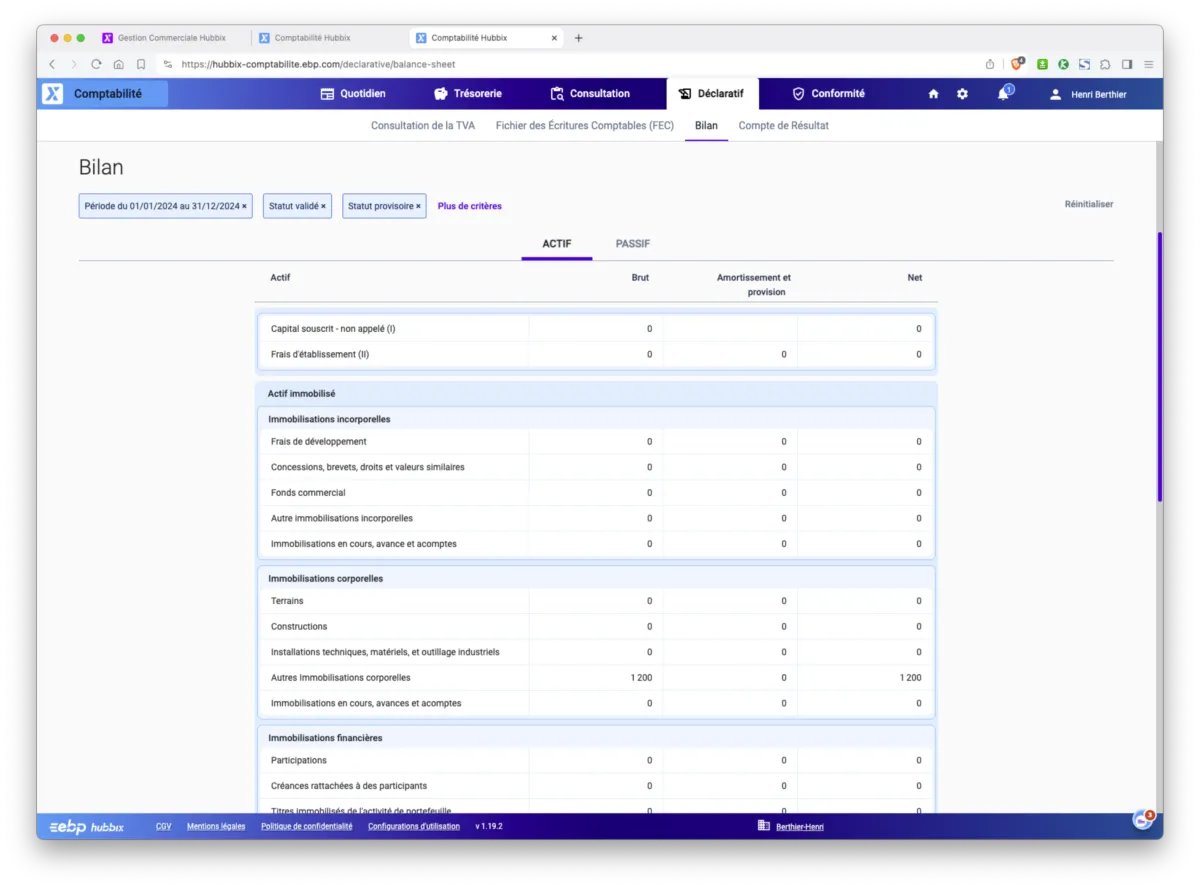Open settings via the gear icon
Viewport: 1200px width, 888px height.
(x=962, y=94)
